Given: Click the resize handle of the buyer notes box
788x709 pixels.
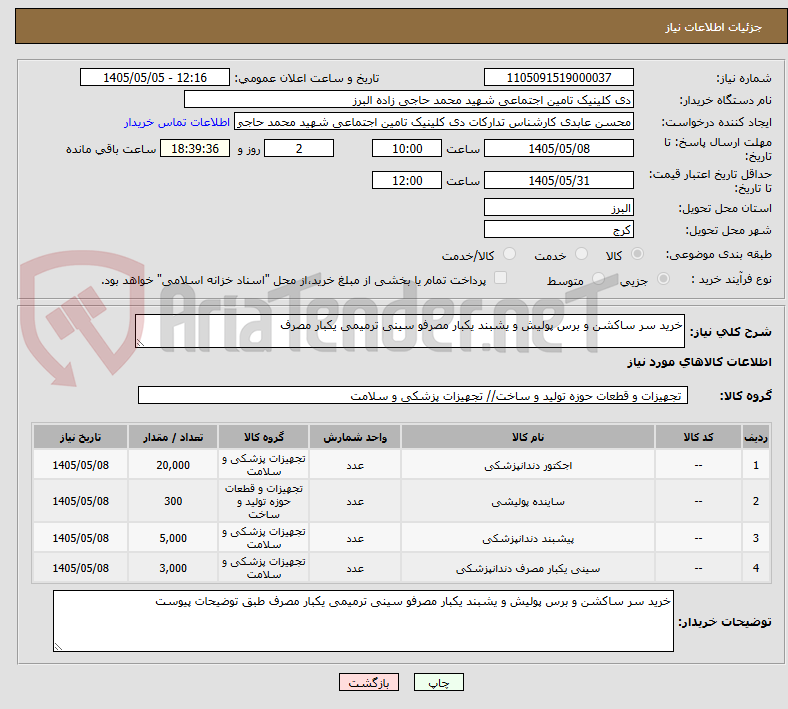Looking at the screenshot, I should [58, 647].
